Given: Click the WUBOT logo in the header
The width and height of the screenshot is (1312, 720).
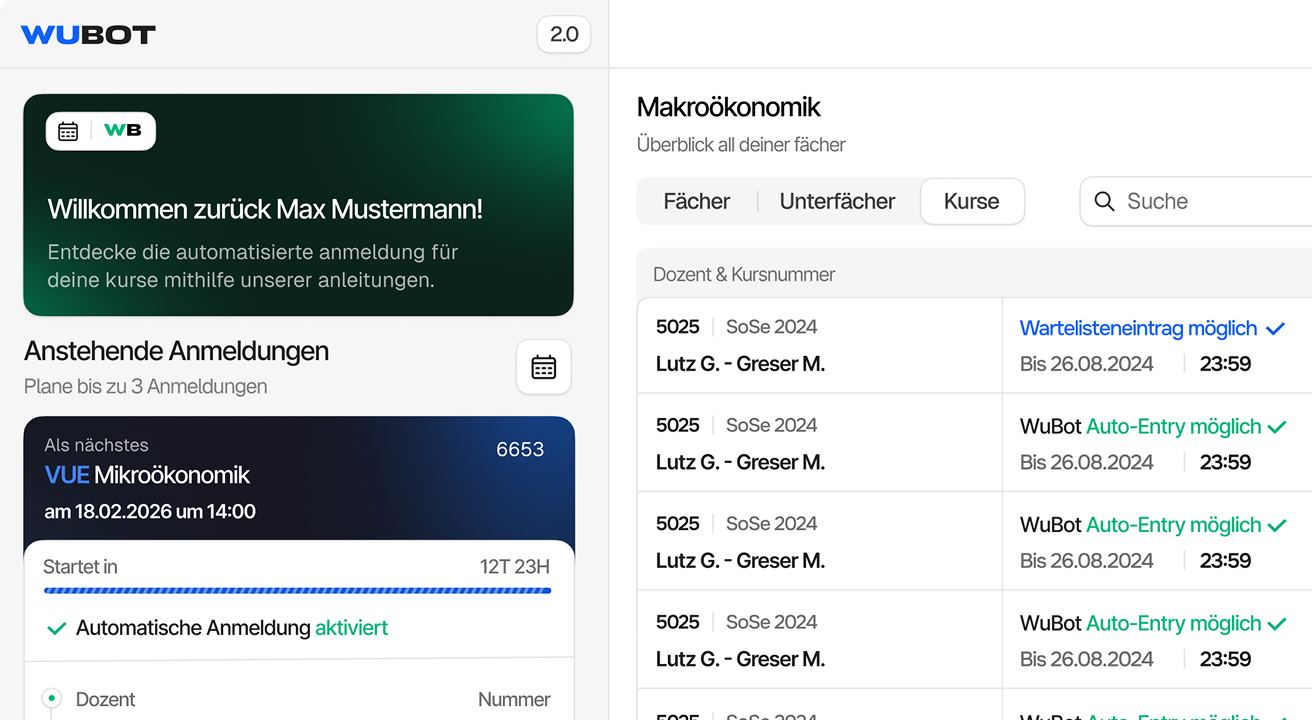Looking at the screenshot, I should 88,35.
